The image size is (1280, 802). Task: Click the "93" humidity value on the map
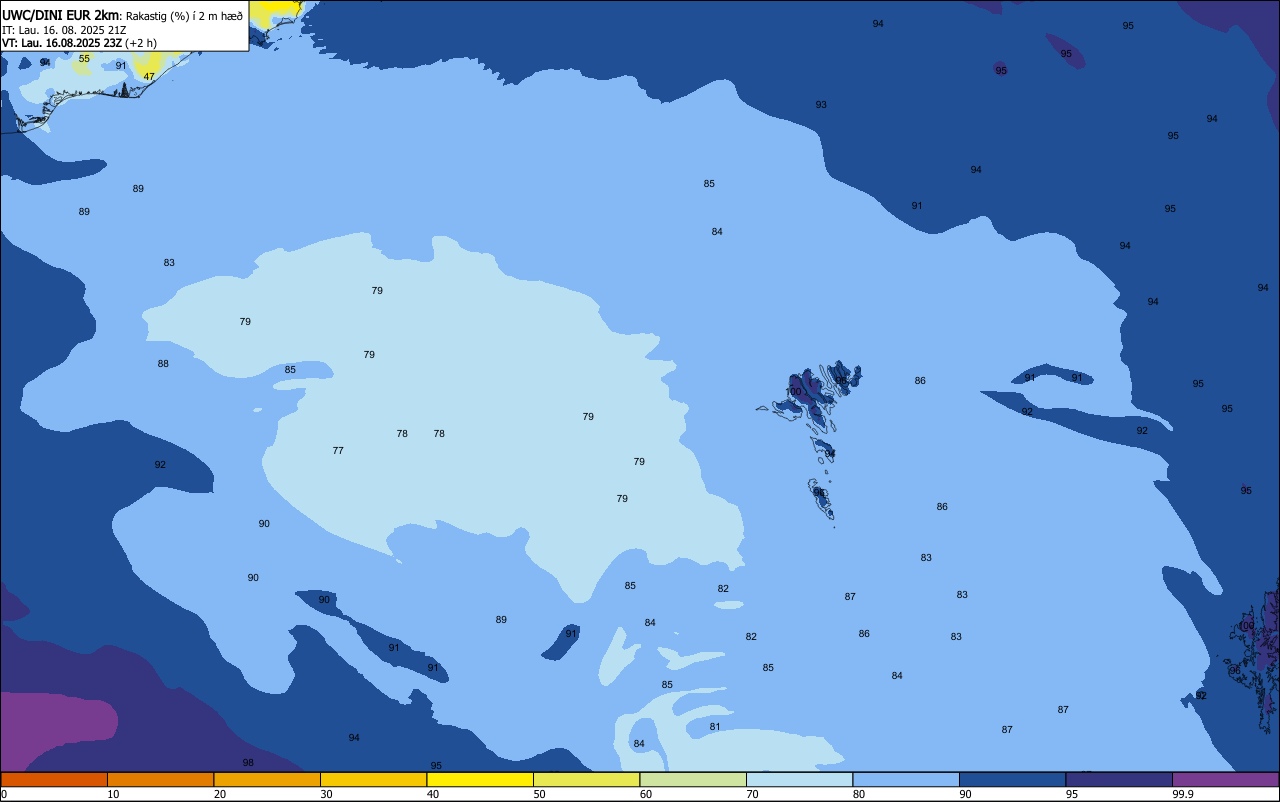tap(821, 105)
